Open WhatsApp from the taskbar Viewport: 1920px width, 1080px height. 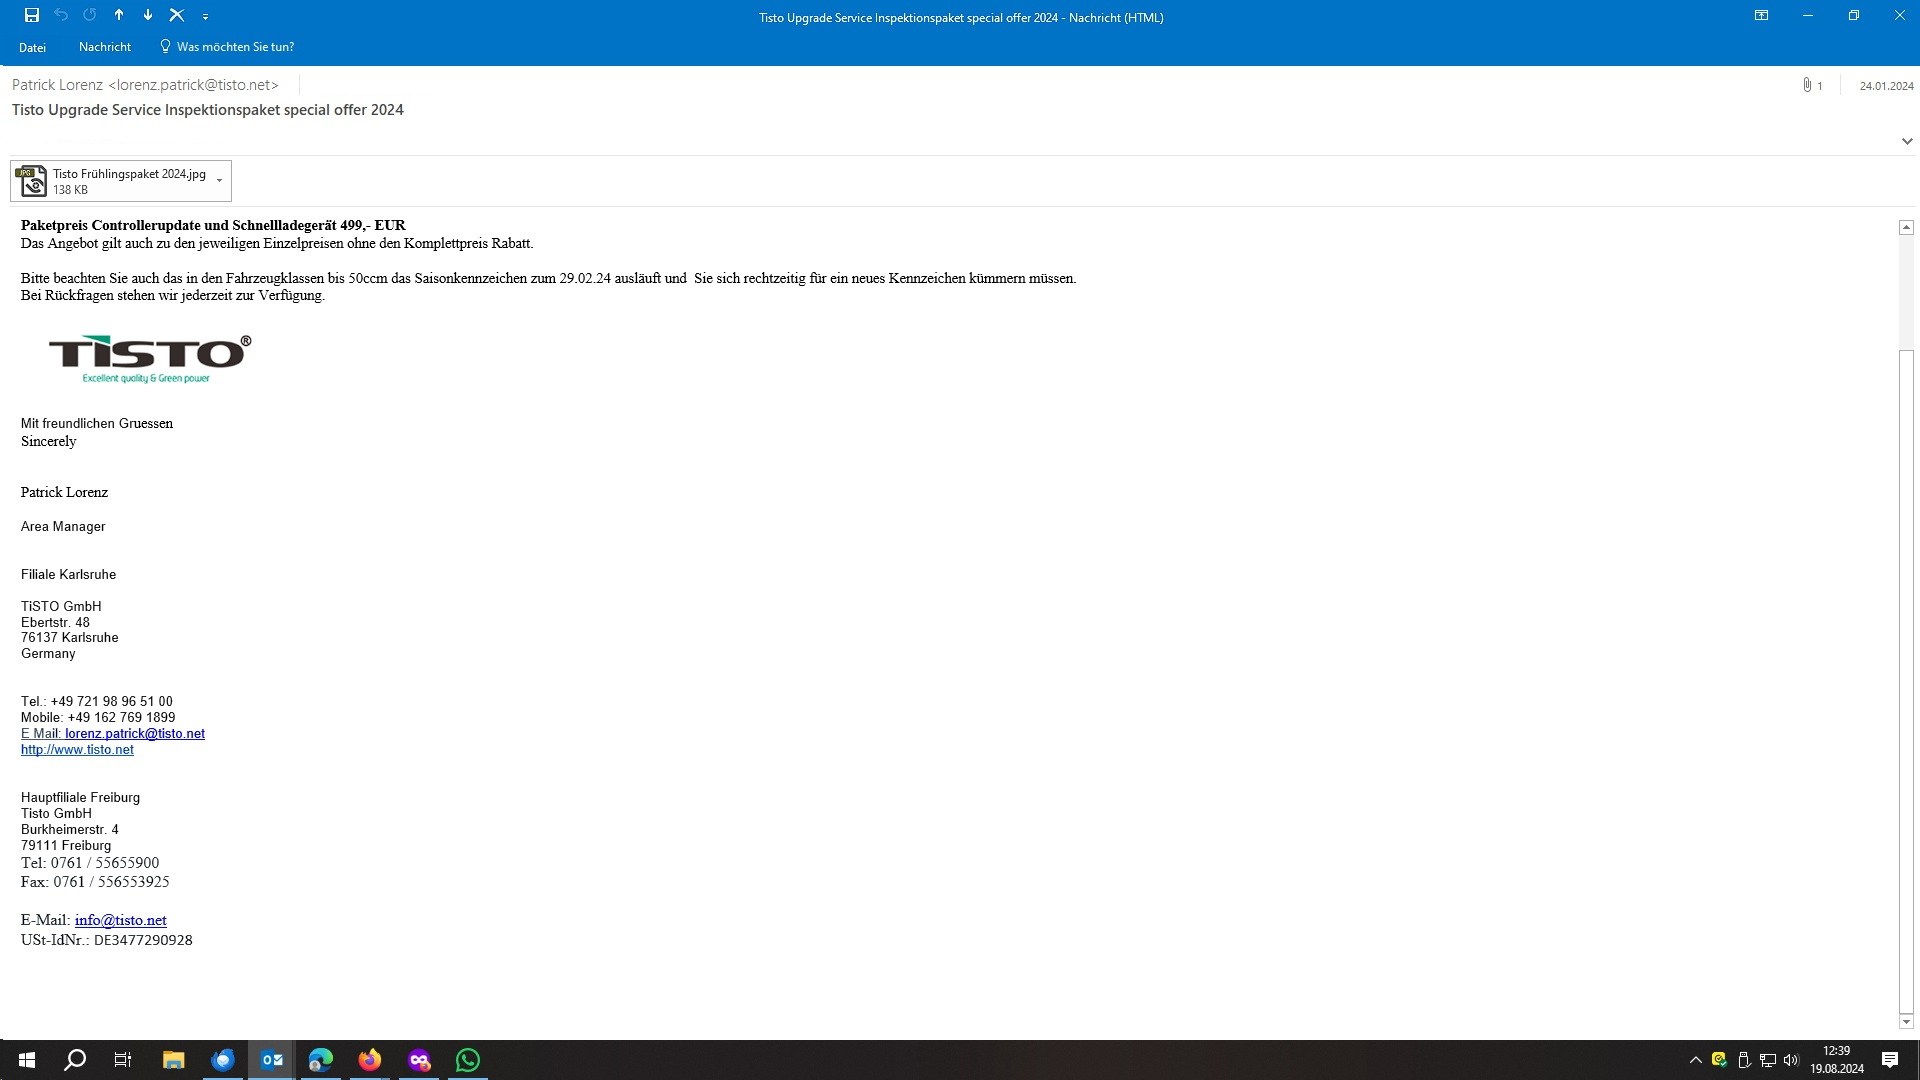pyautogui.click(x=468, y=1060)
